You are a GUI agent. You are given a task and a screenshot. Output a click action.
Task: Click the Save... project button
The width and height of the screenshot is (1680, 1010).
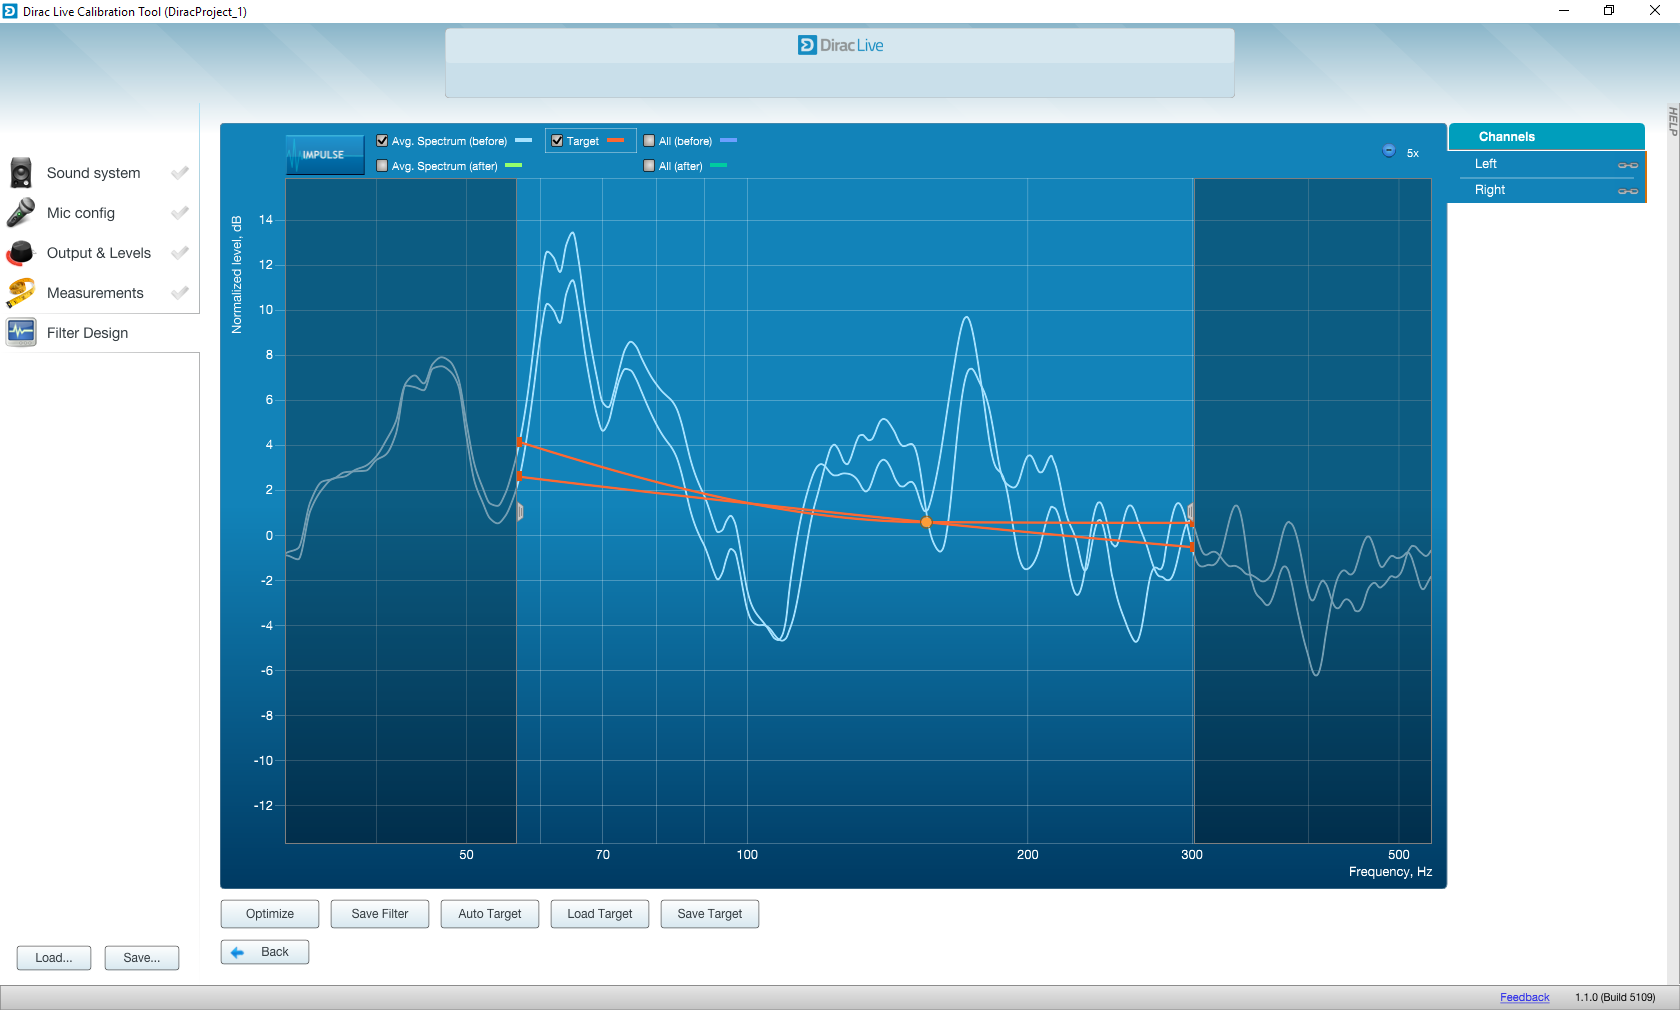(142, 958)
